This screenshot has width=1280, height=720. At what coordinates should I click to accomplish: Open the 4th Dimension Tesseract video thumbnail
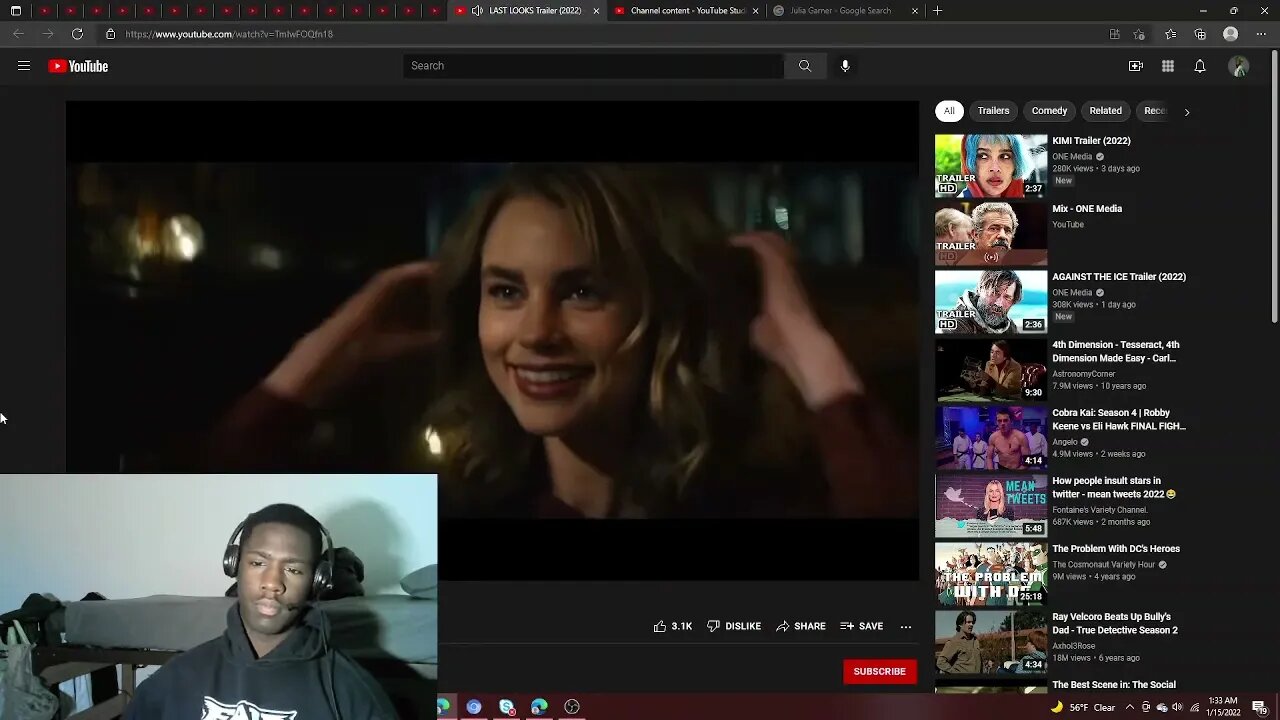[x=991, y=370]
